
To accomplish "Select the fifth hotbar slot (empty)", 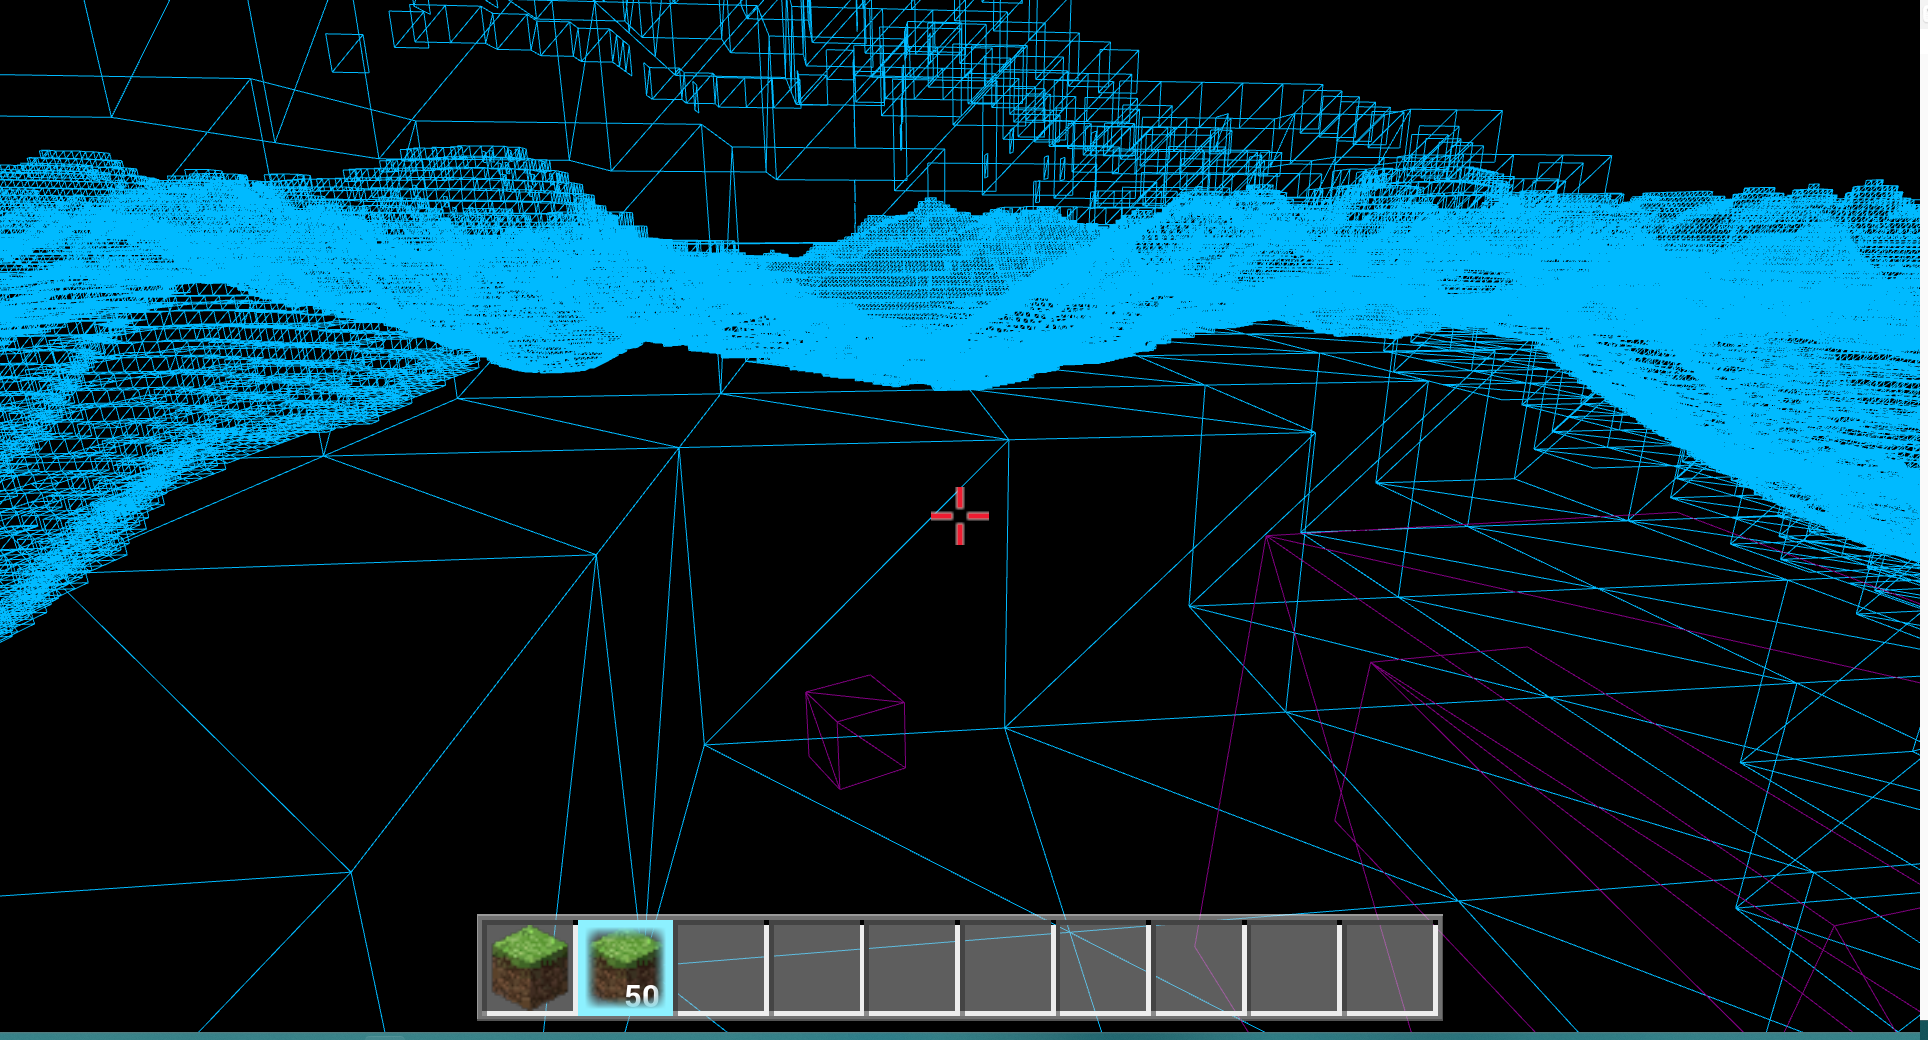I will coord(913,967).
